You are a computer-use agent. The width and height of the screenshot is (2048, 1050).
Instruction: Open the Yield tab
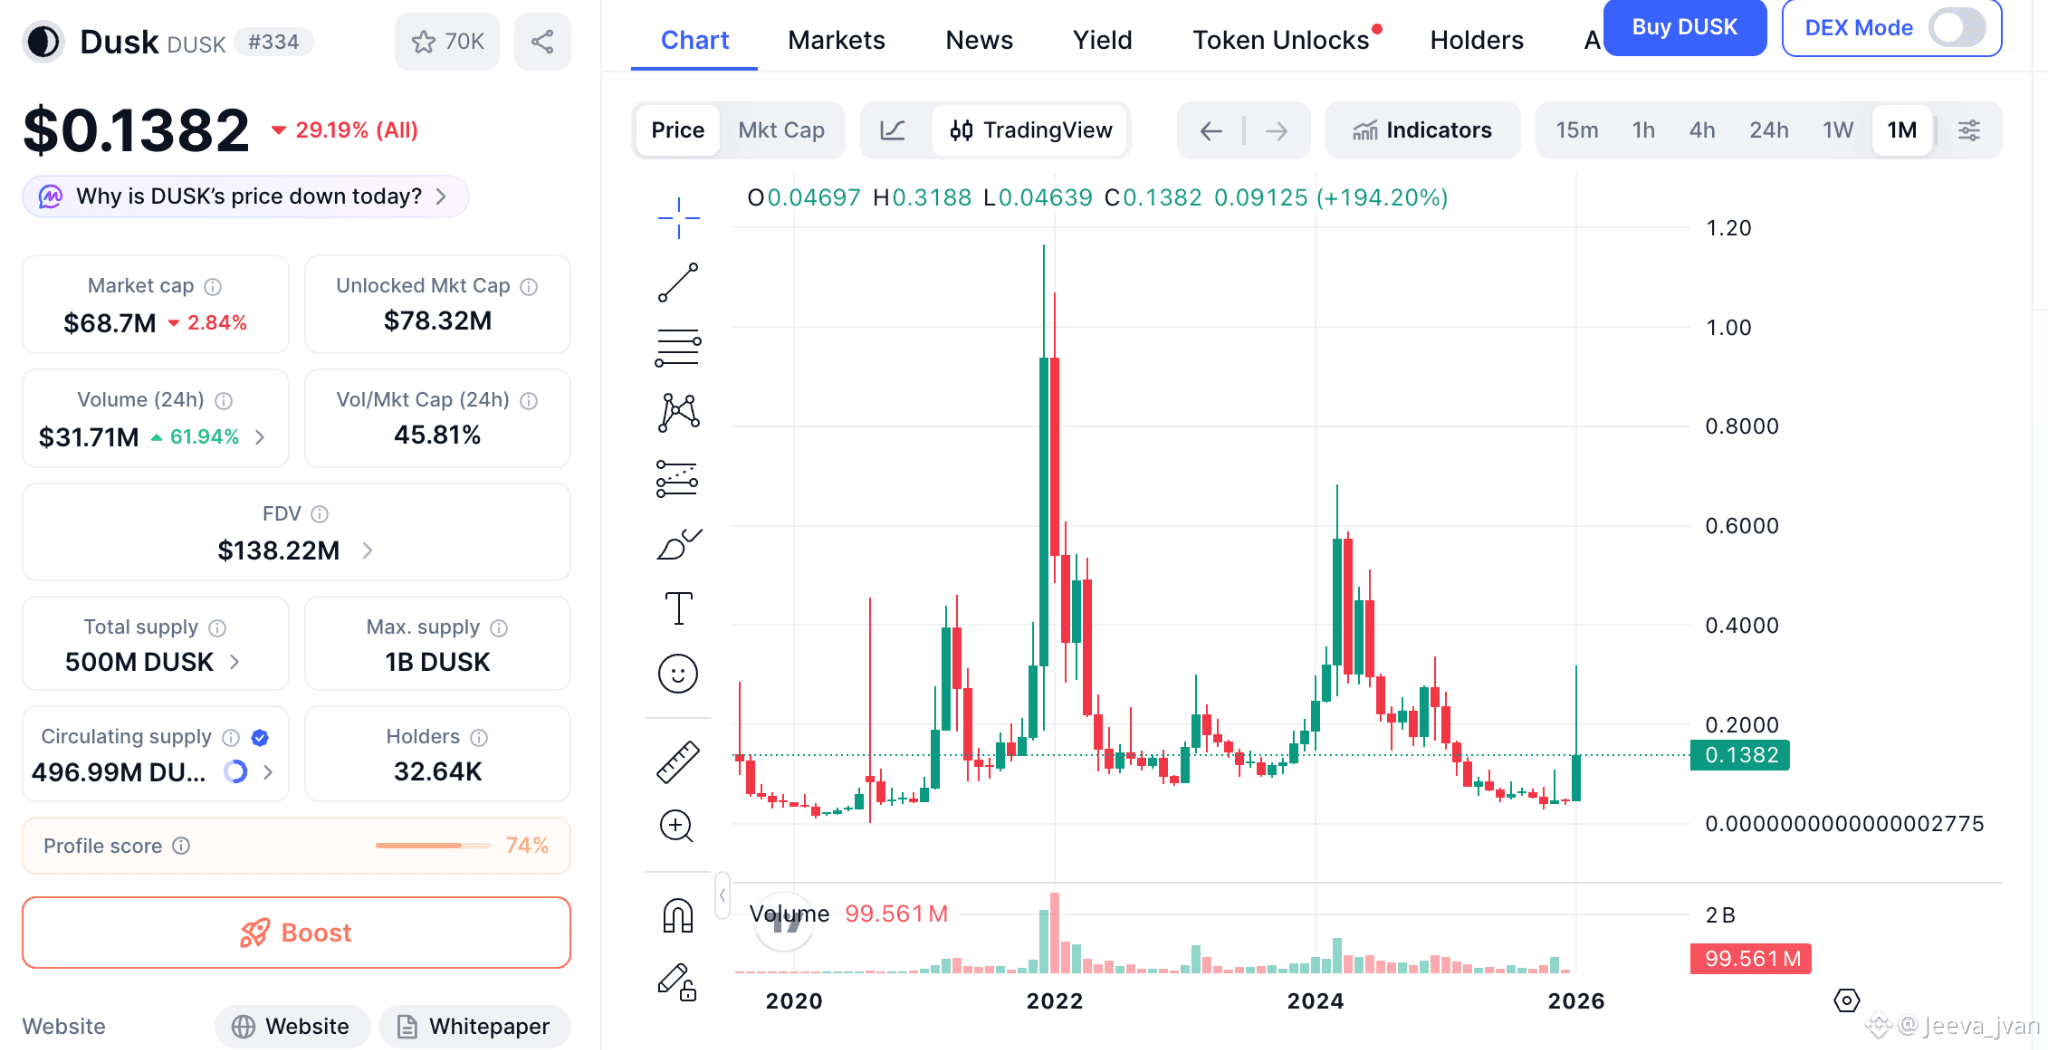(x=1102, y=40)
